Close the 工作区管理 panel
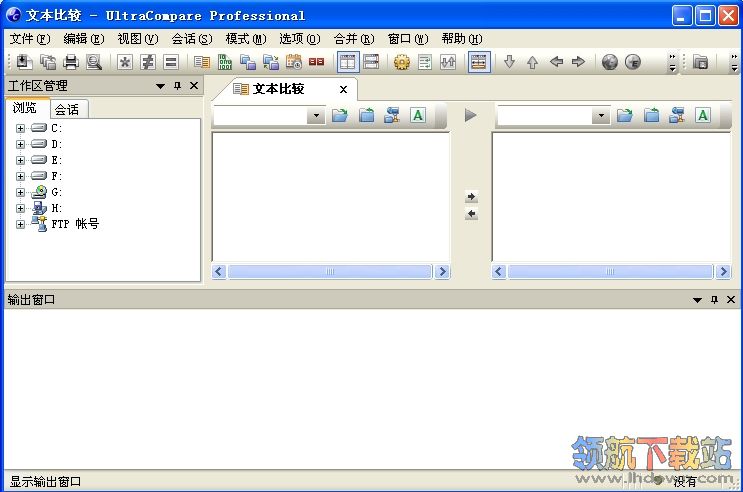The image size is (743, 492). tap(194, 86)
